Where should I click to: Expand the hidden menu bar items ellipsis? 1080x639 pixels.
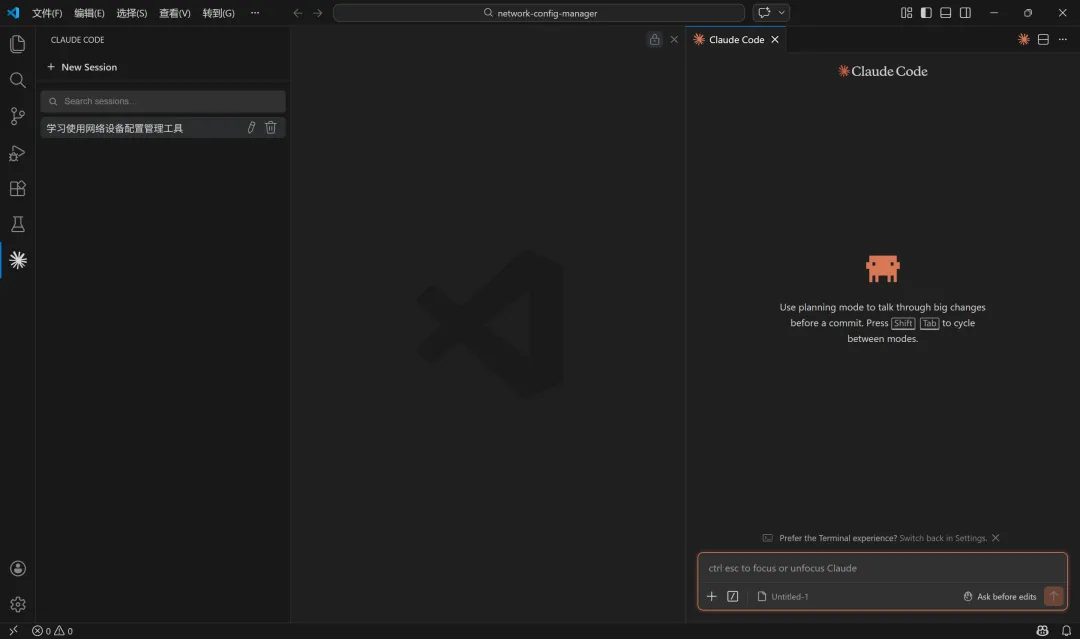point(255,13)
